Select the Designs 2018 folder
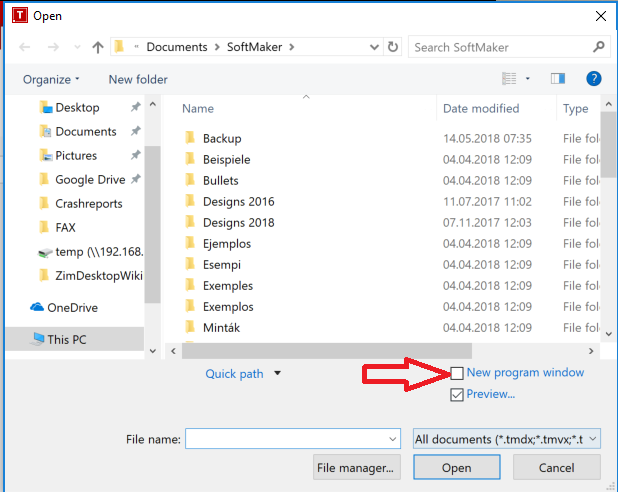The height and width of the screenshot is (492, 618). (238, 223)
